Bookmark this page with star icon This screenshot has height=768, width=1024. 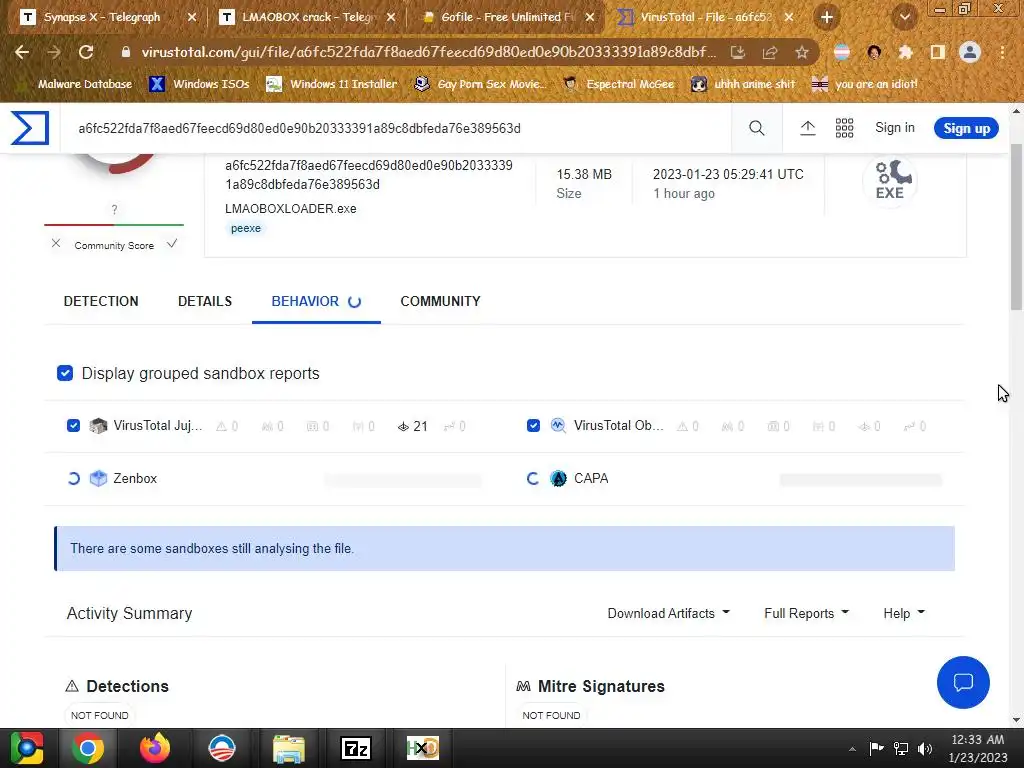(802, 52)
